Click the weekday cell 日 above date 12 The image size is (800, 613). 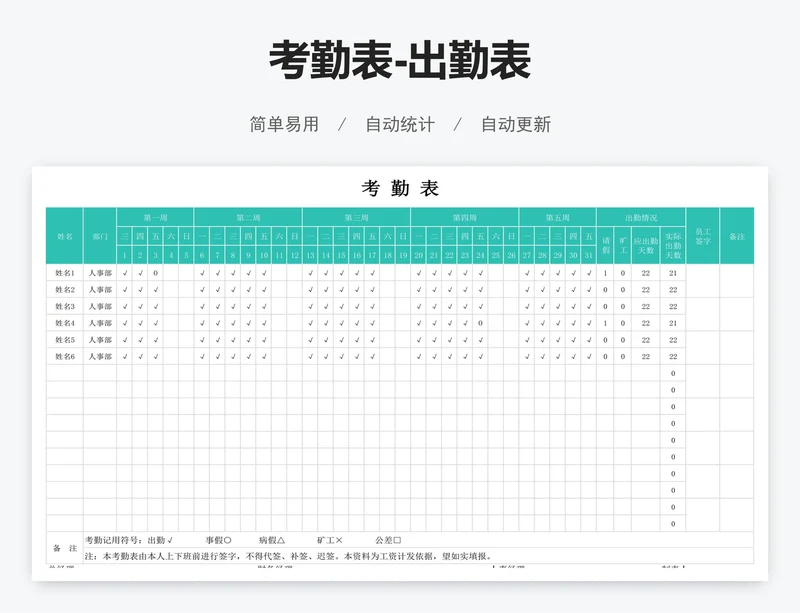(294, 236)
